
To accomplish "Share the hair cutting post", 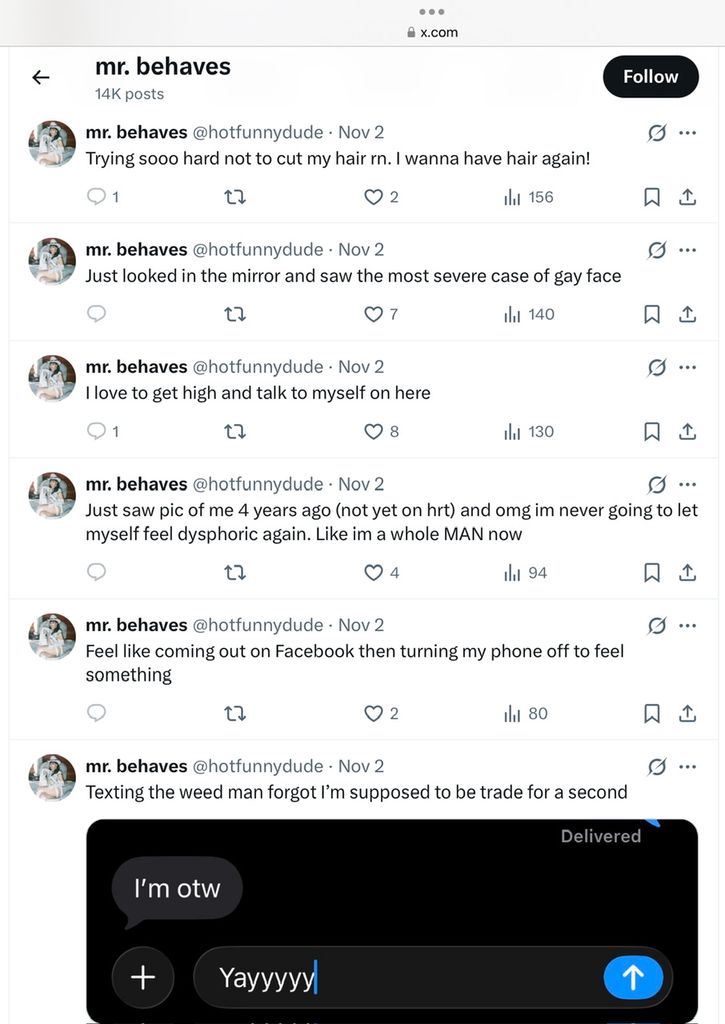I will point(688,197).
